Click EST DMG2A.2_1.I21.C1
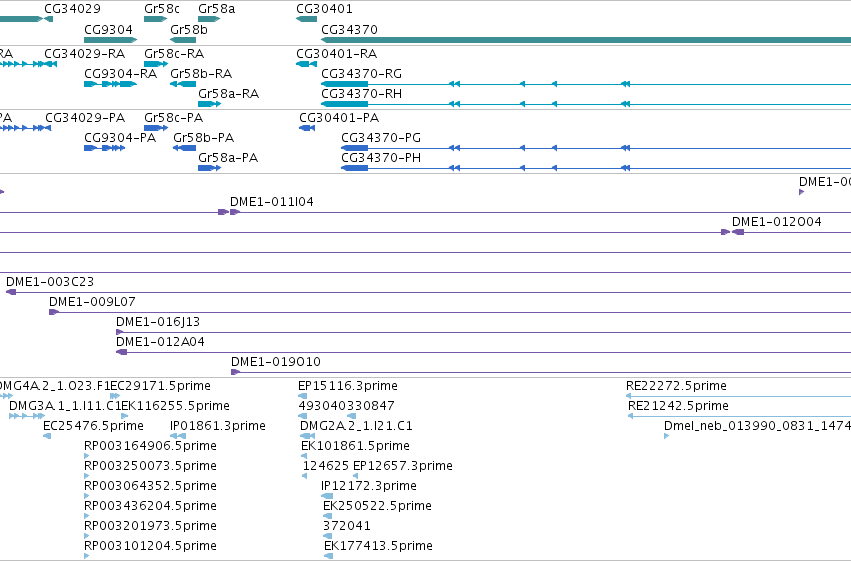This screenshot has height=561, width=851. coord(357,426)
